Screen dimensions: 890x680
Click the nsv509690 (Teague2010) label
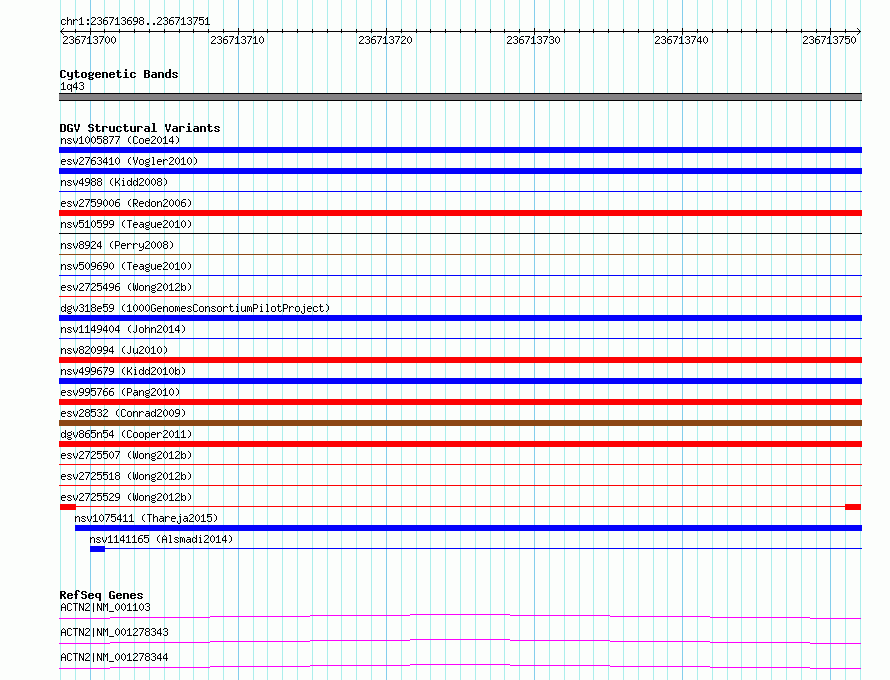126,266
